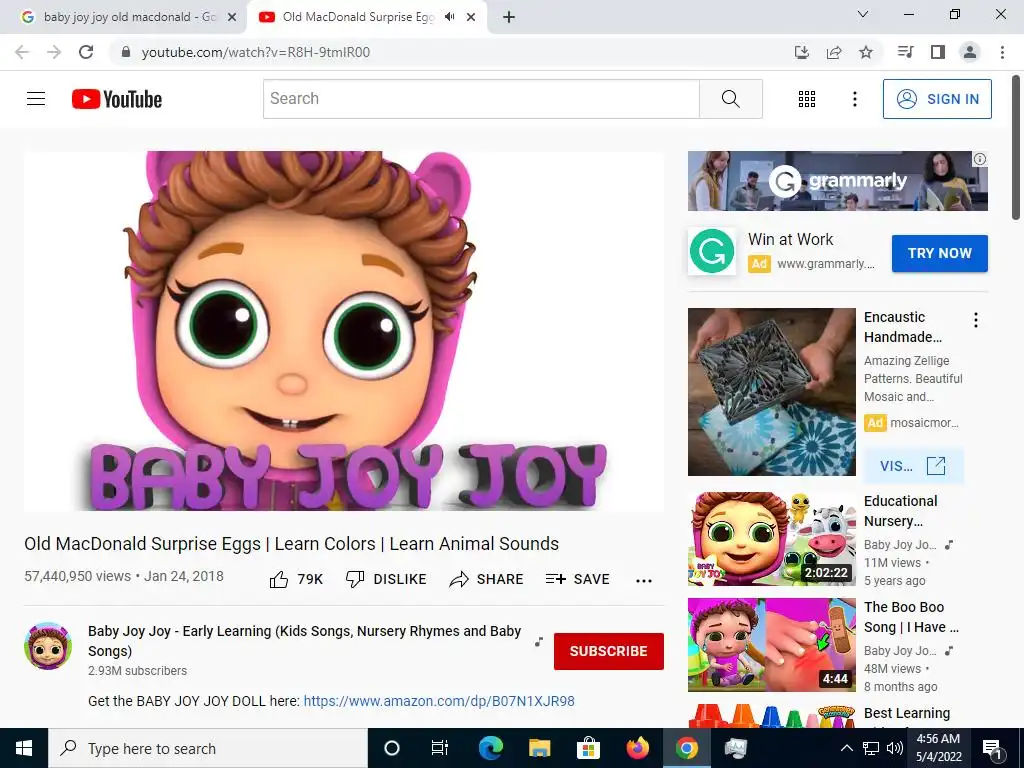Open File Explorer from taskbar
This screenshot has width=1024, height=768.
click(x=539, y=748)
